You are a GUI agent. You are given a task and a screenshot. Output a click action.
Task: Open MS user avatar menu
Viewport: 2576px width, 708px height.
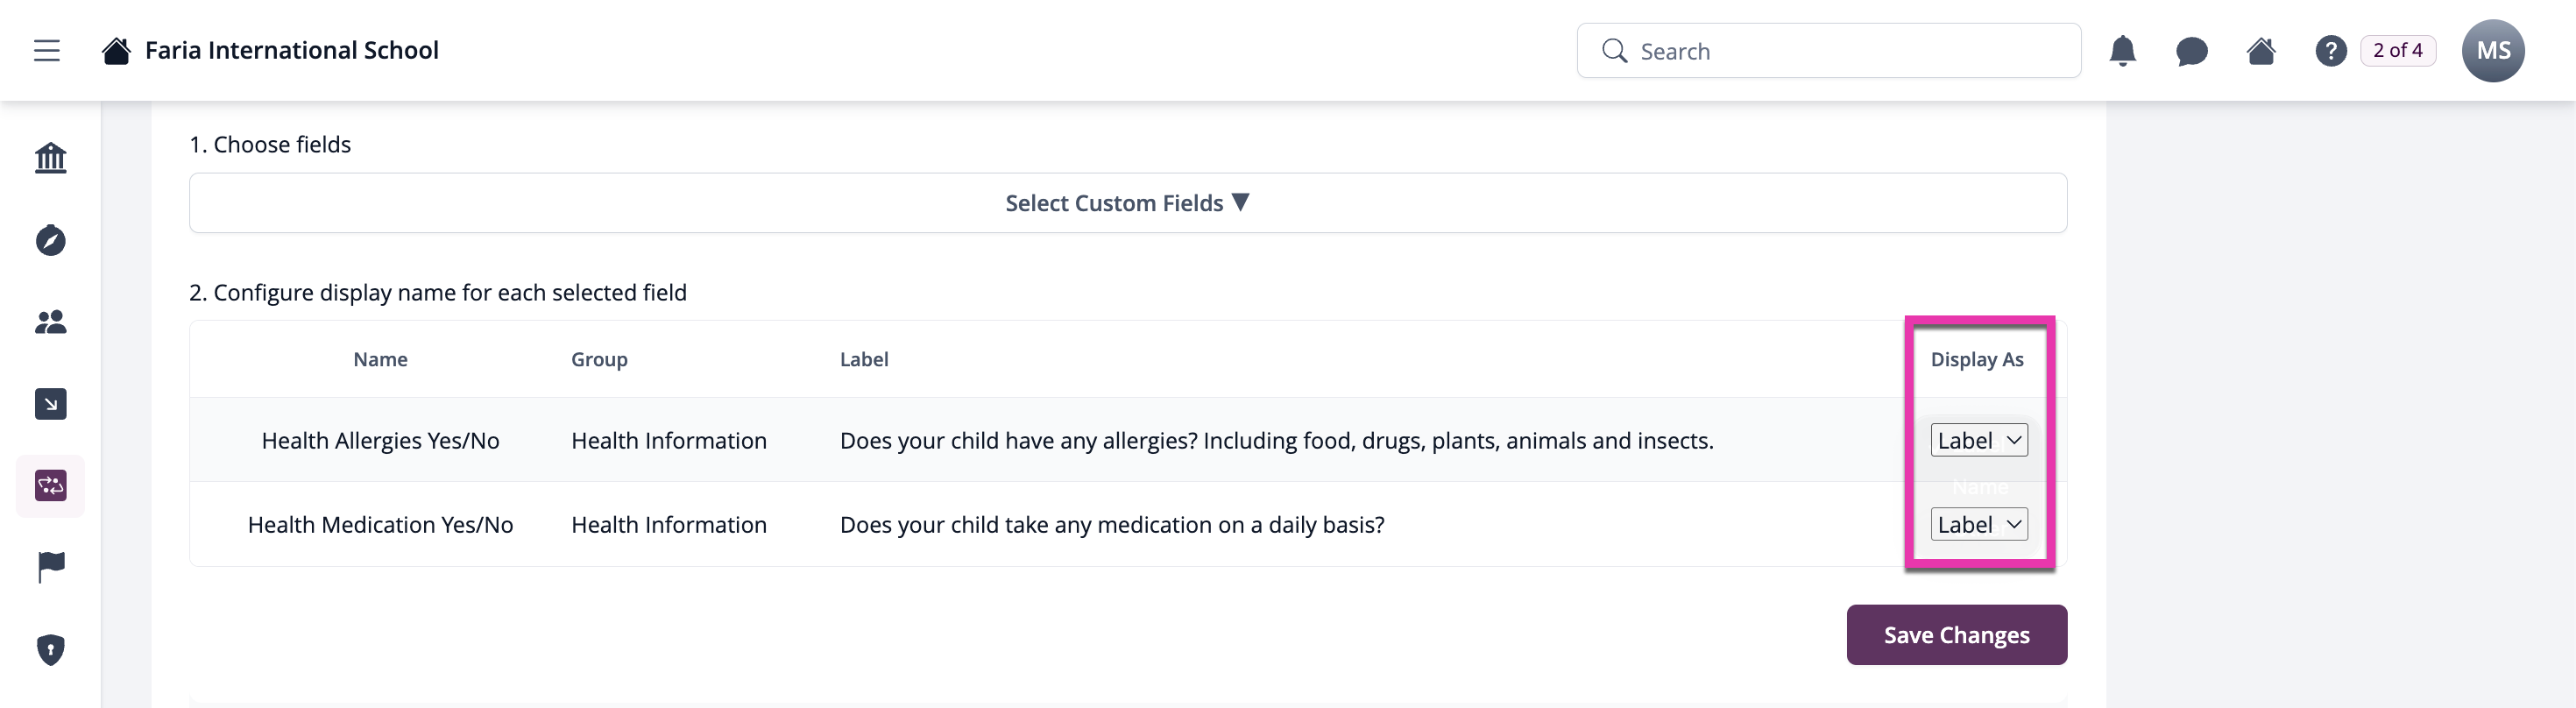2492,51
